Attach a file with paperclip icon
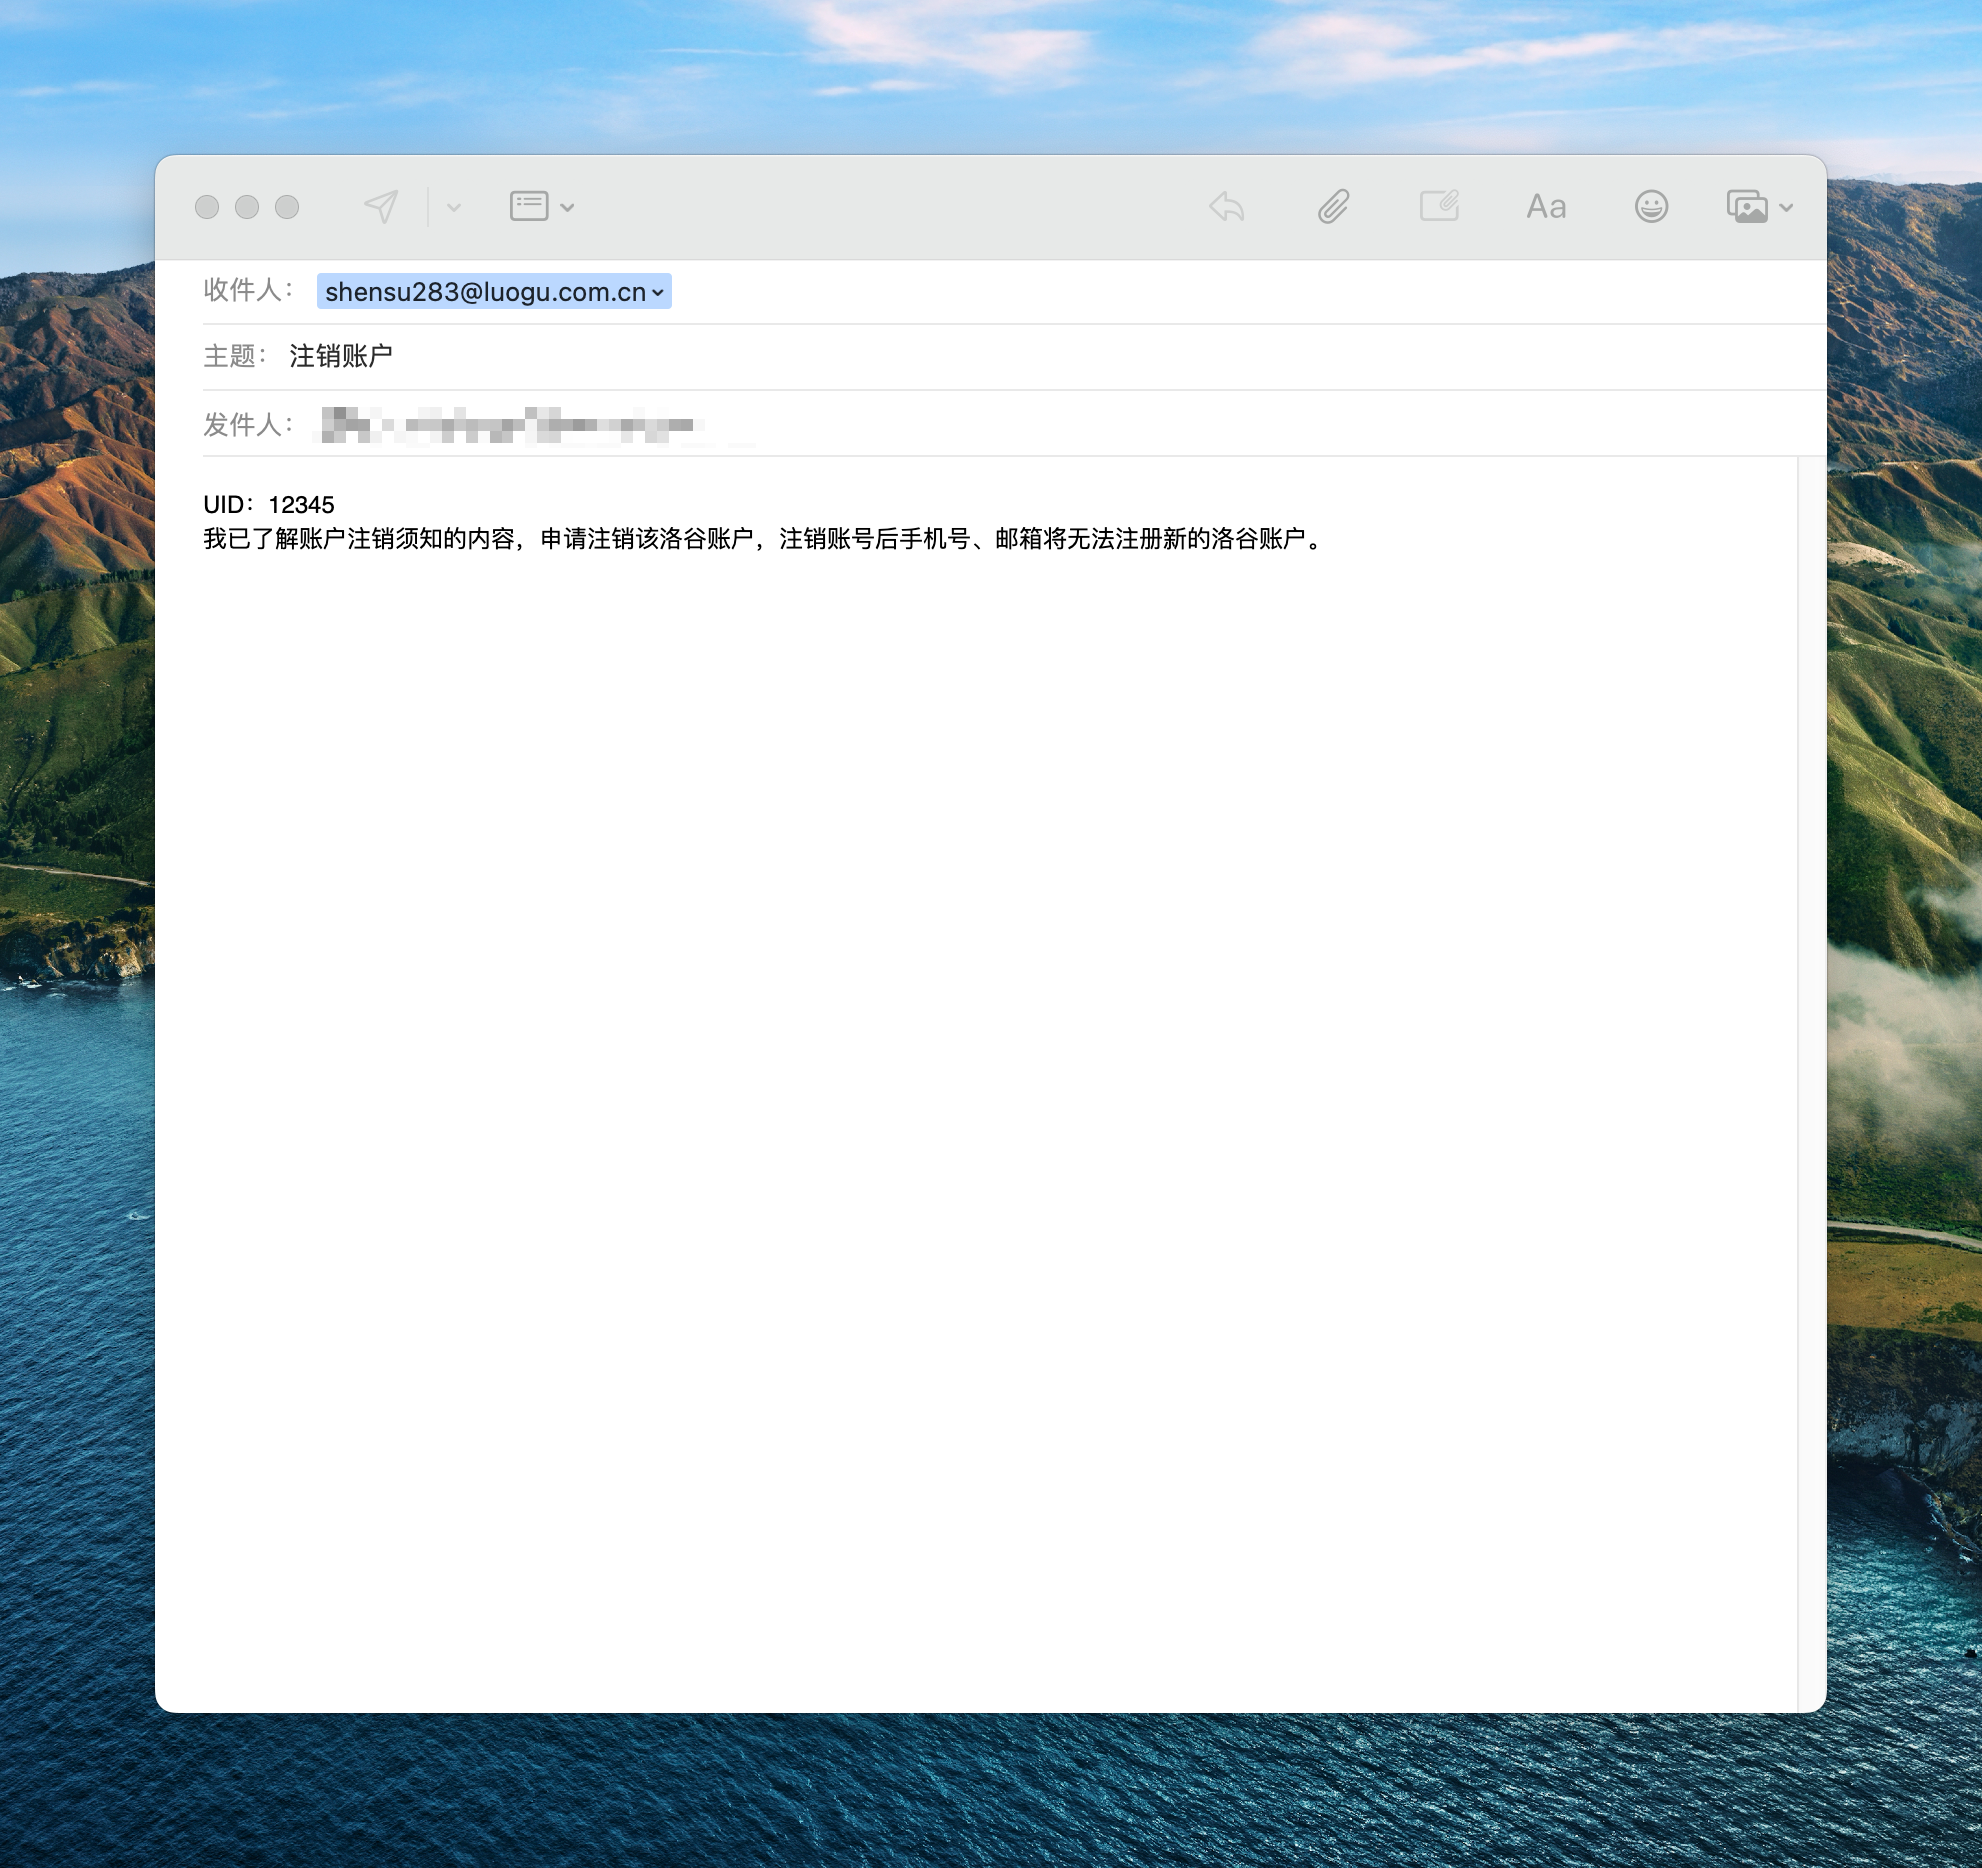 pos(1333,207)
